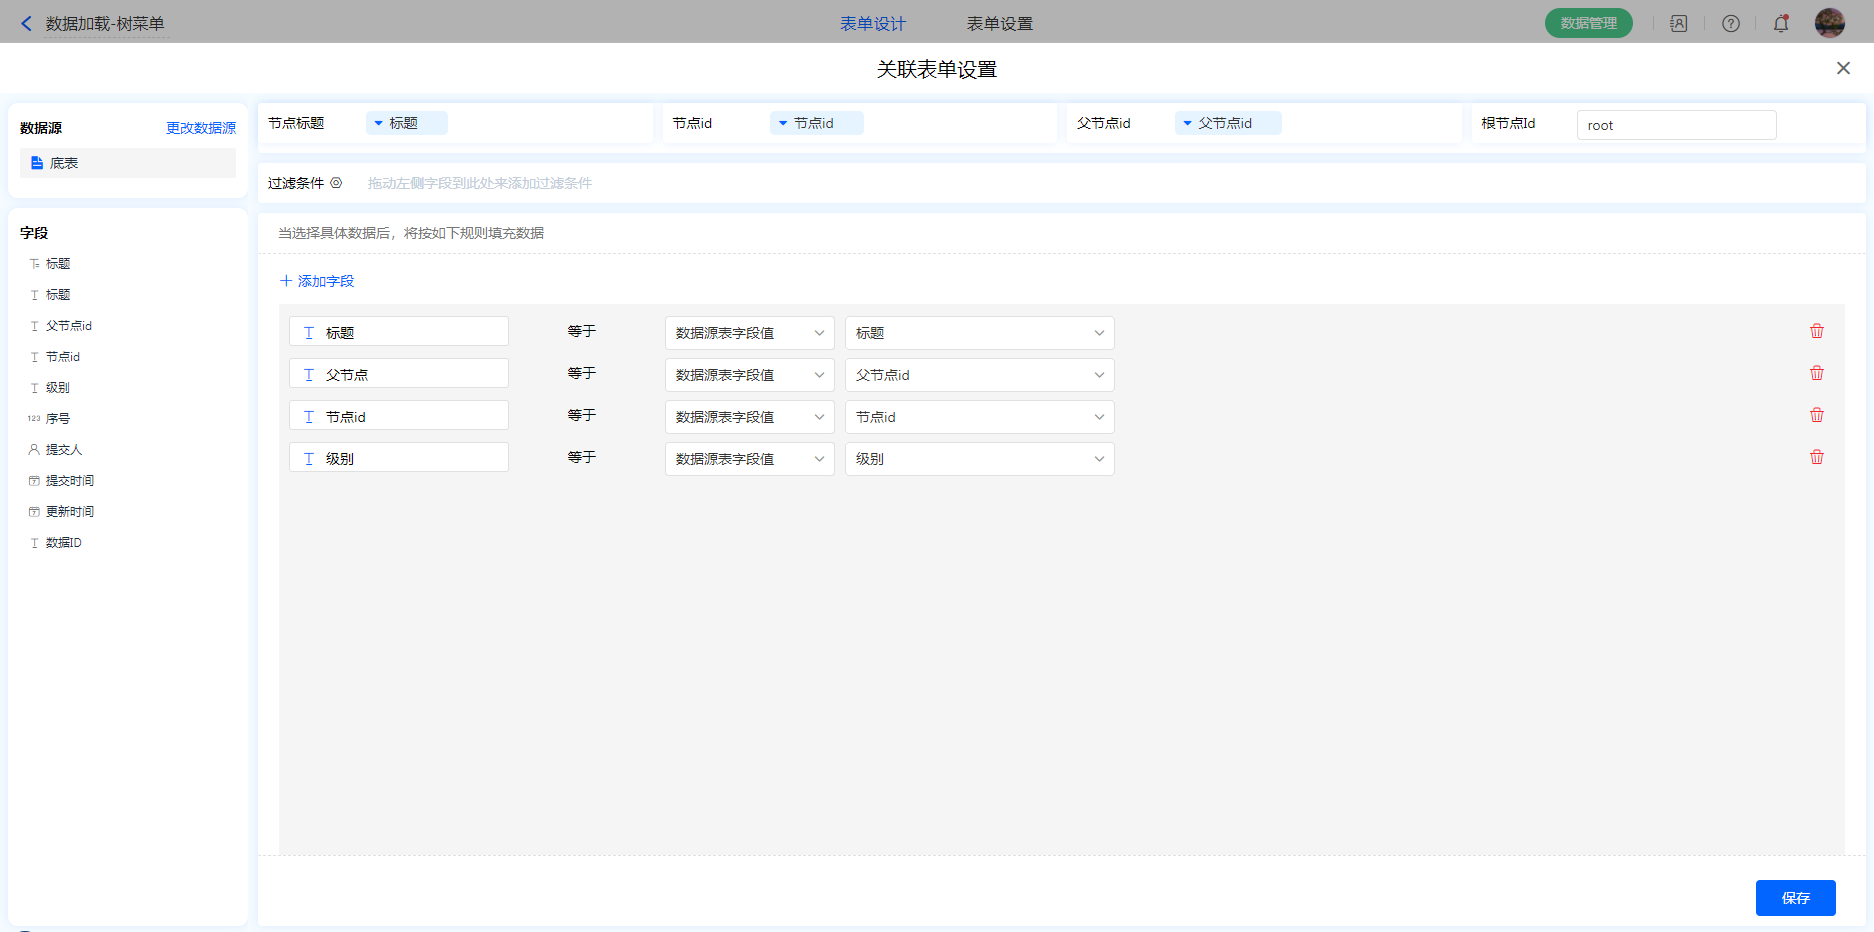The image size is (1874, 932).
Task: Click the back arrow beside 数据加载-树菜单
Action: click(x=27, y=23)
